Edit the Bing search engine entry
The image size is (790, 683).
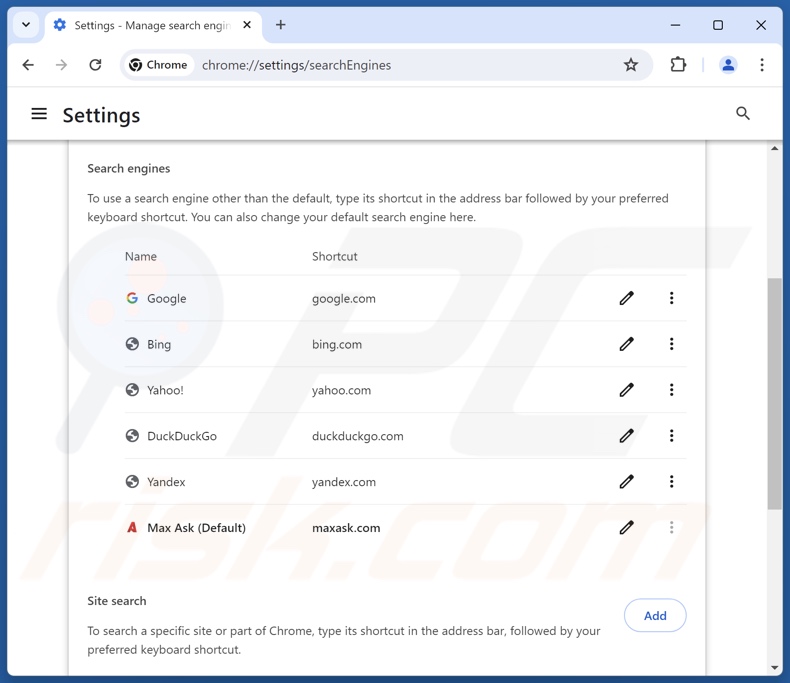(x=626, y=344)
